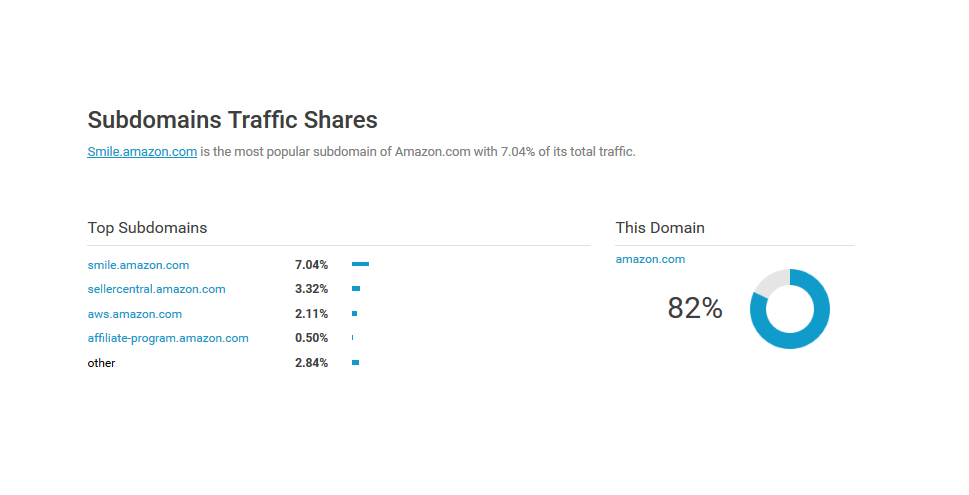The height and width of the screenshot is (495, 969).
Task: Click smile.amazon.com in Top Subdomains list
Action: click(138, 265)
